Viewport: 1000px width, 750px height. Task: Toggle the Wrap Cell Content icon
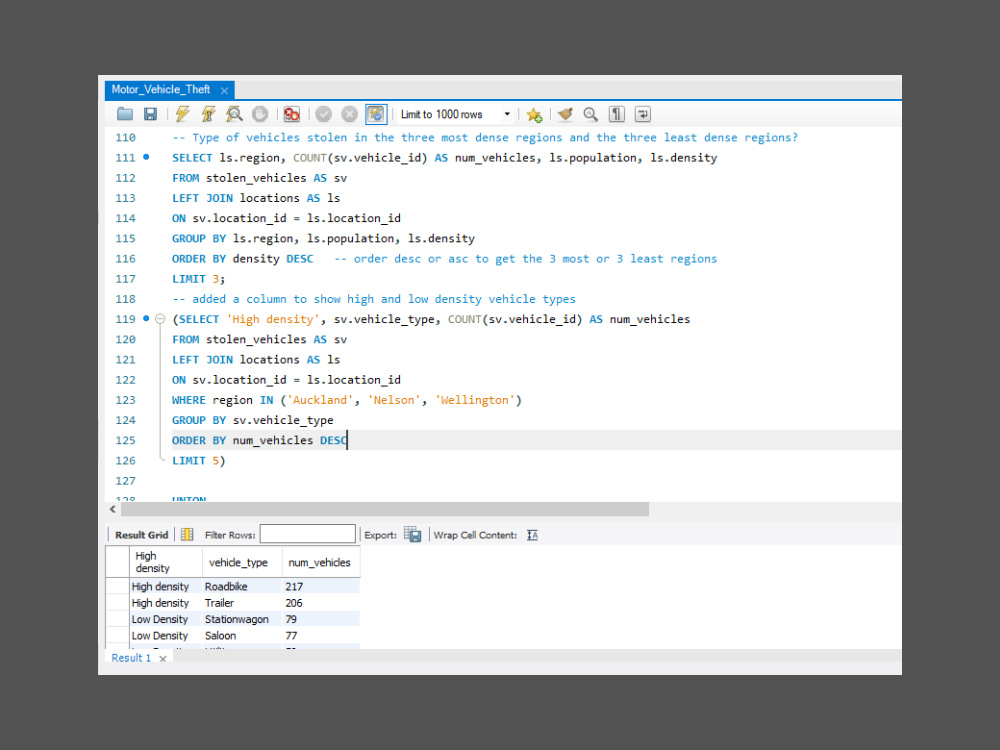[x=533, y=535]
